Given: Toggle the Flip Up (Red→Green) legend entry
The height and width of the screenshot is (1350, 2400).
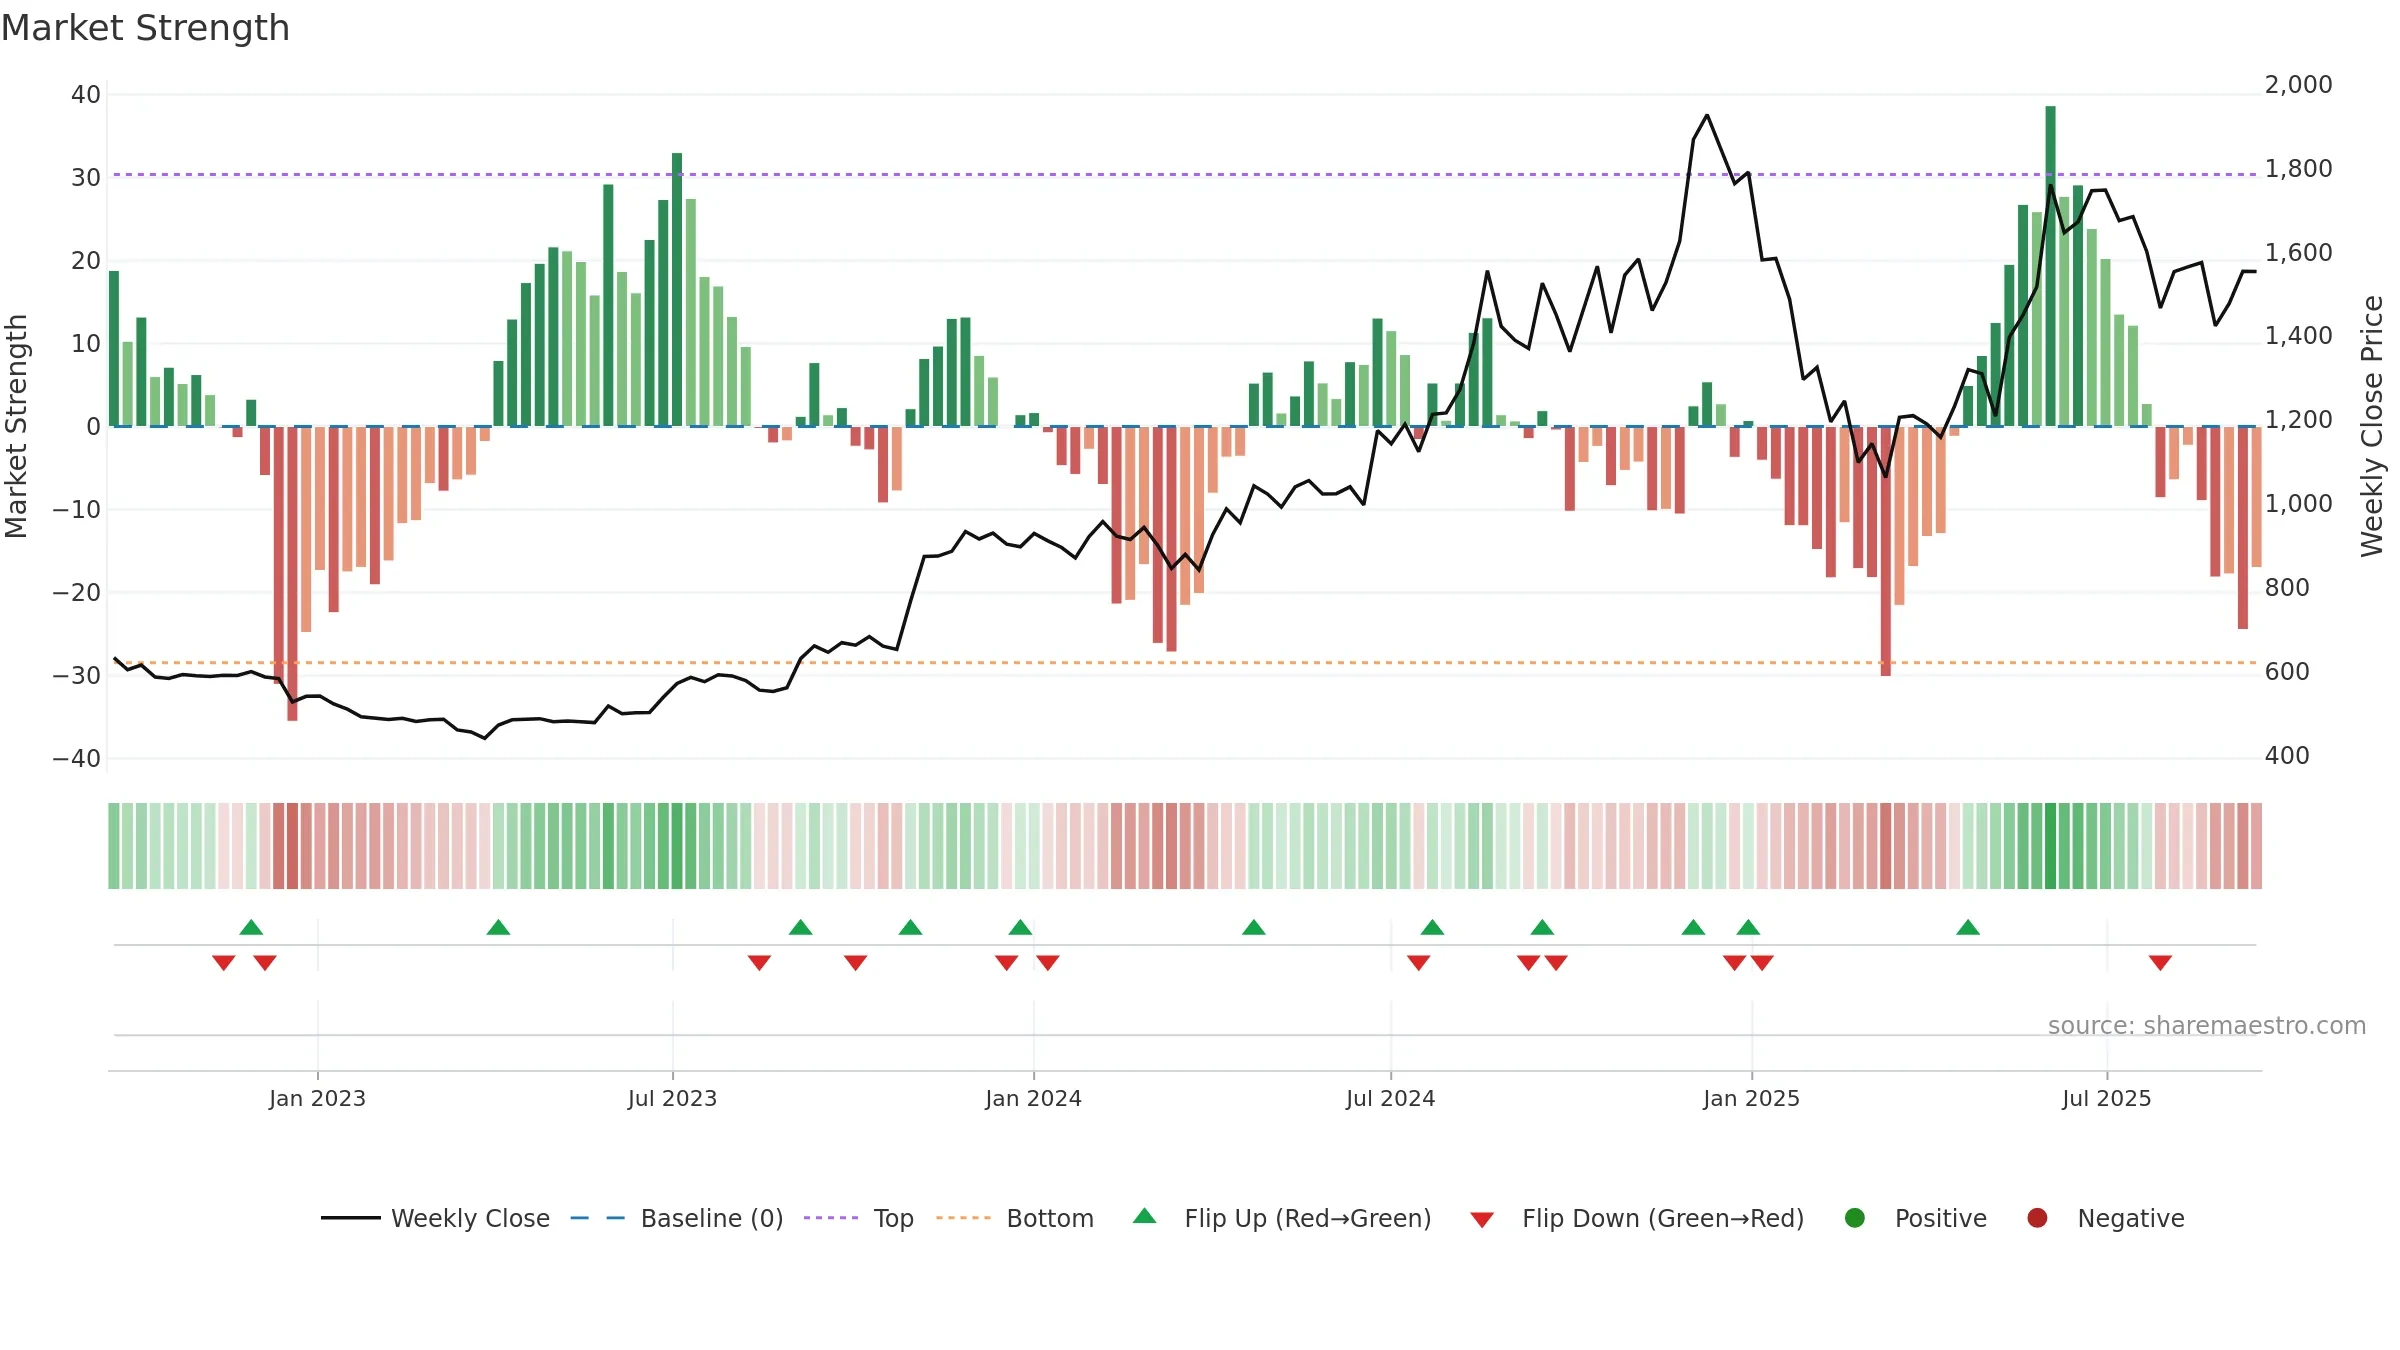Looking at the screenshot, I should click(x=1282, y=1218).
